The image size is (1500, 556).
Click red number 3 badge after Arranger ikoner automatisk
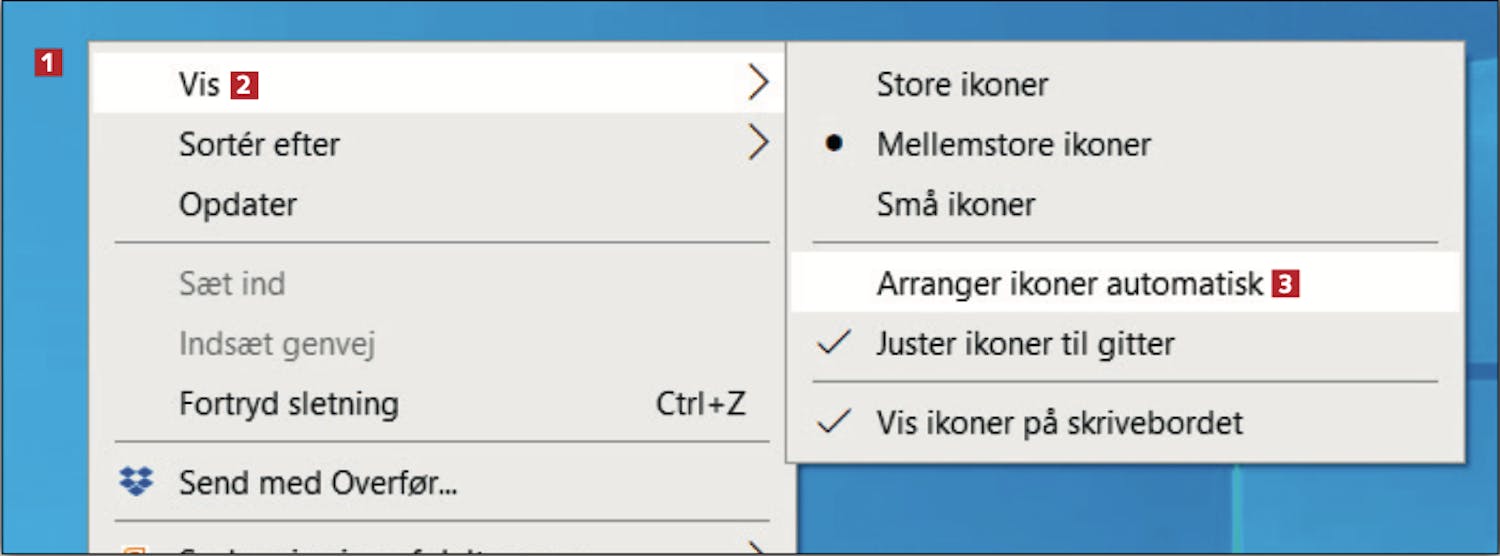tap(1285, 284)
